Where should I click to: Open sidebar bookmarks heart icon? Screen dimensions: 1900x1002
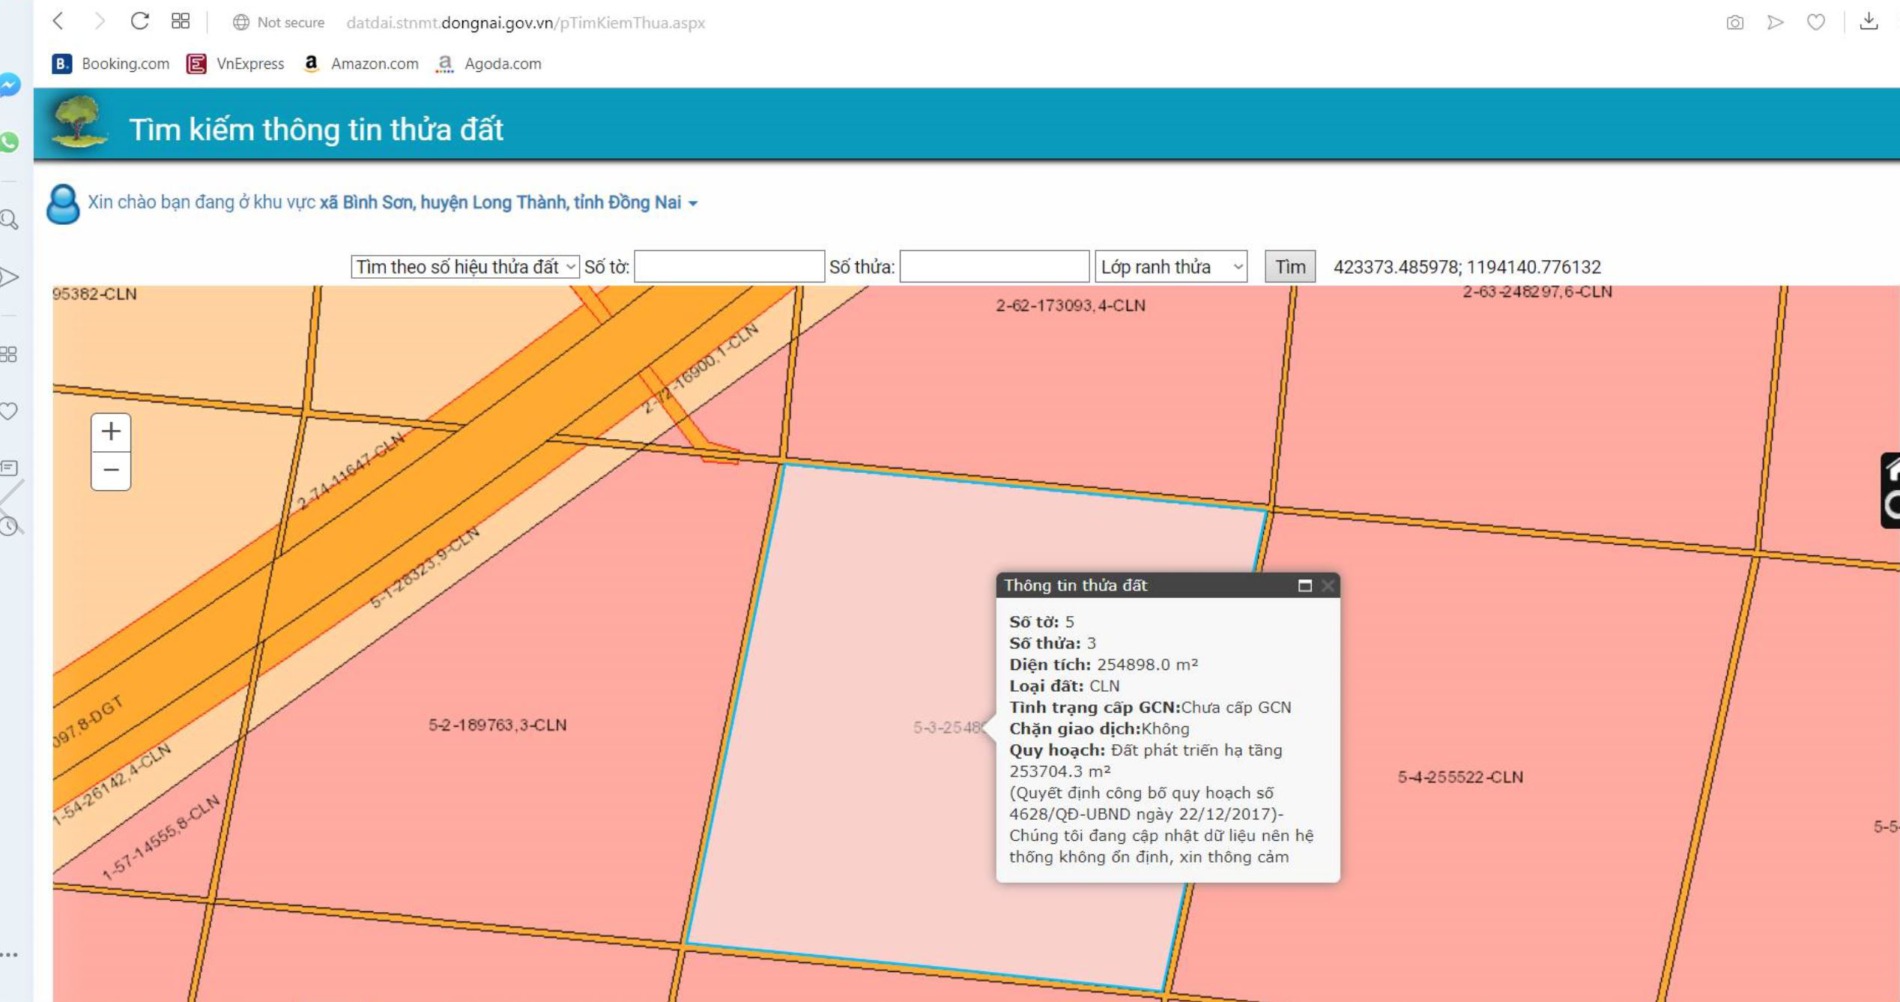pos(9,411)
